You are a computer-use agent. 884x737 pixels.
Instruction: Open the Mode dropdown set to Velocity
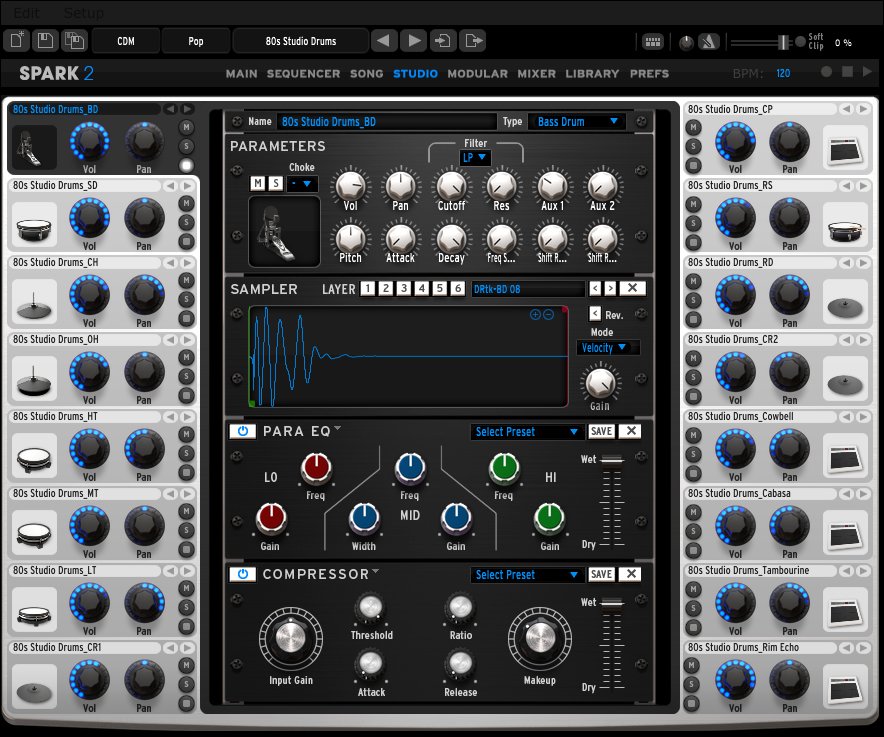pos(608,347)
